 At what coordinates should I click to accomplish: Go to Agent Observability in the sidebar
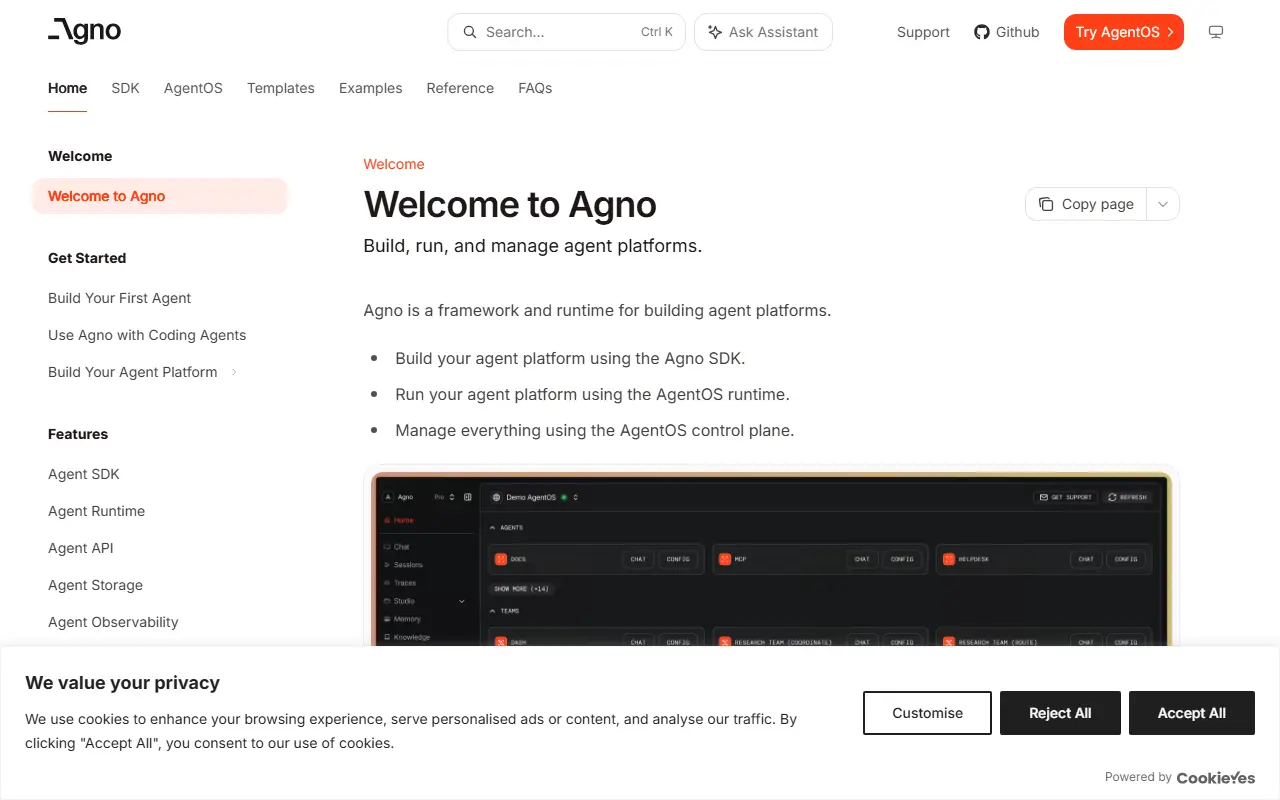click(x=113, y=622)
